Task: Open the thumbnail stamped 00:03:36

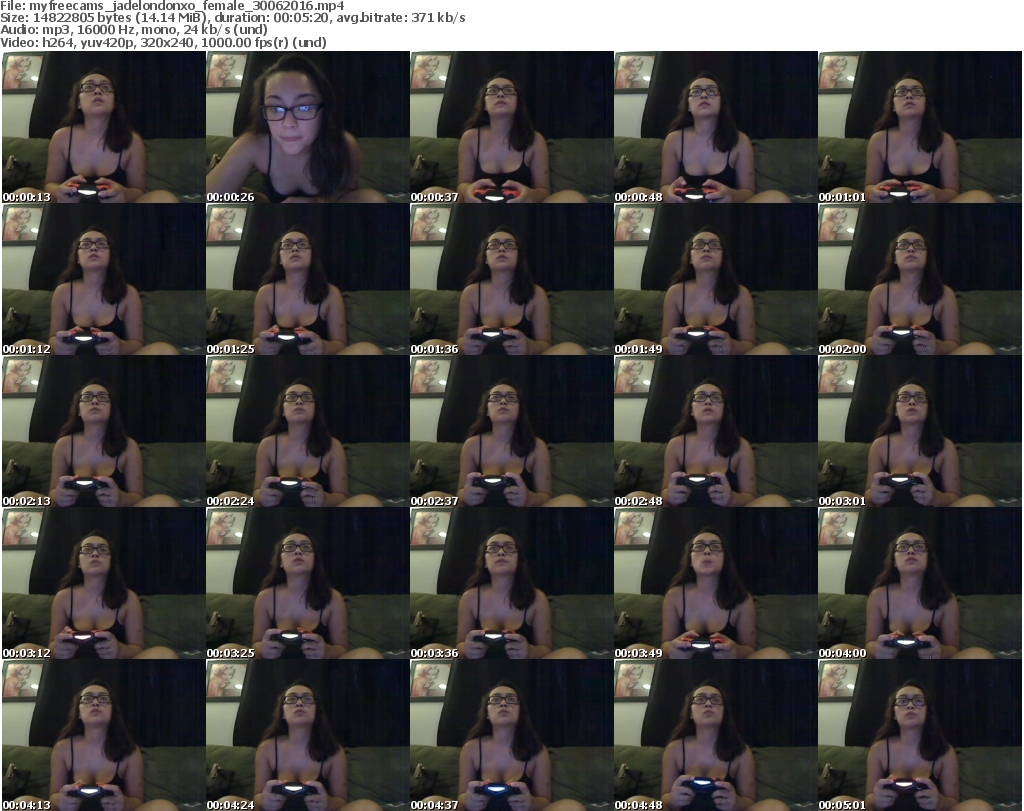Action: (x=512, y=584)
